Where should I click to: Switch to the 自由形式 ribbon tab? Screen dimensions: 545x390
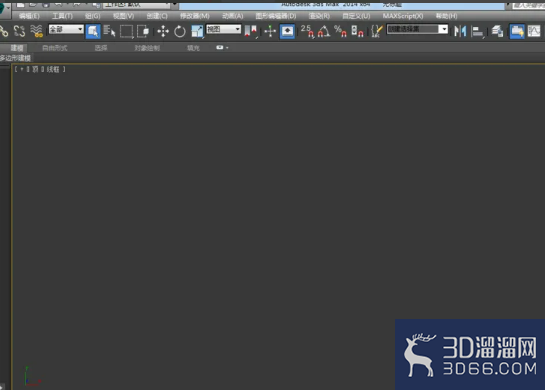[55, 48]
